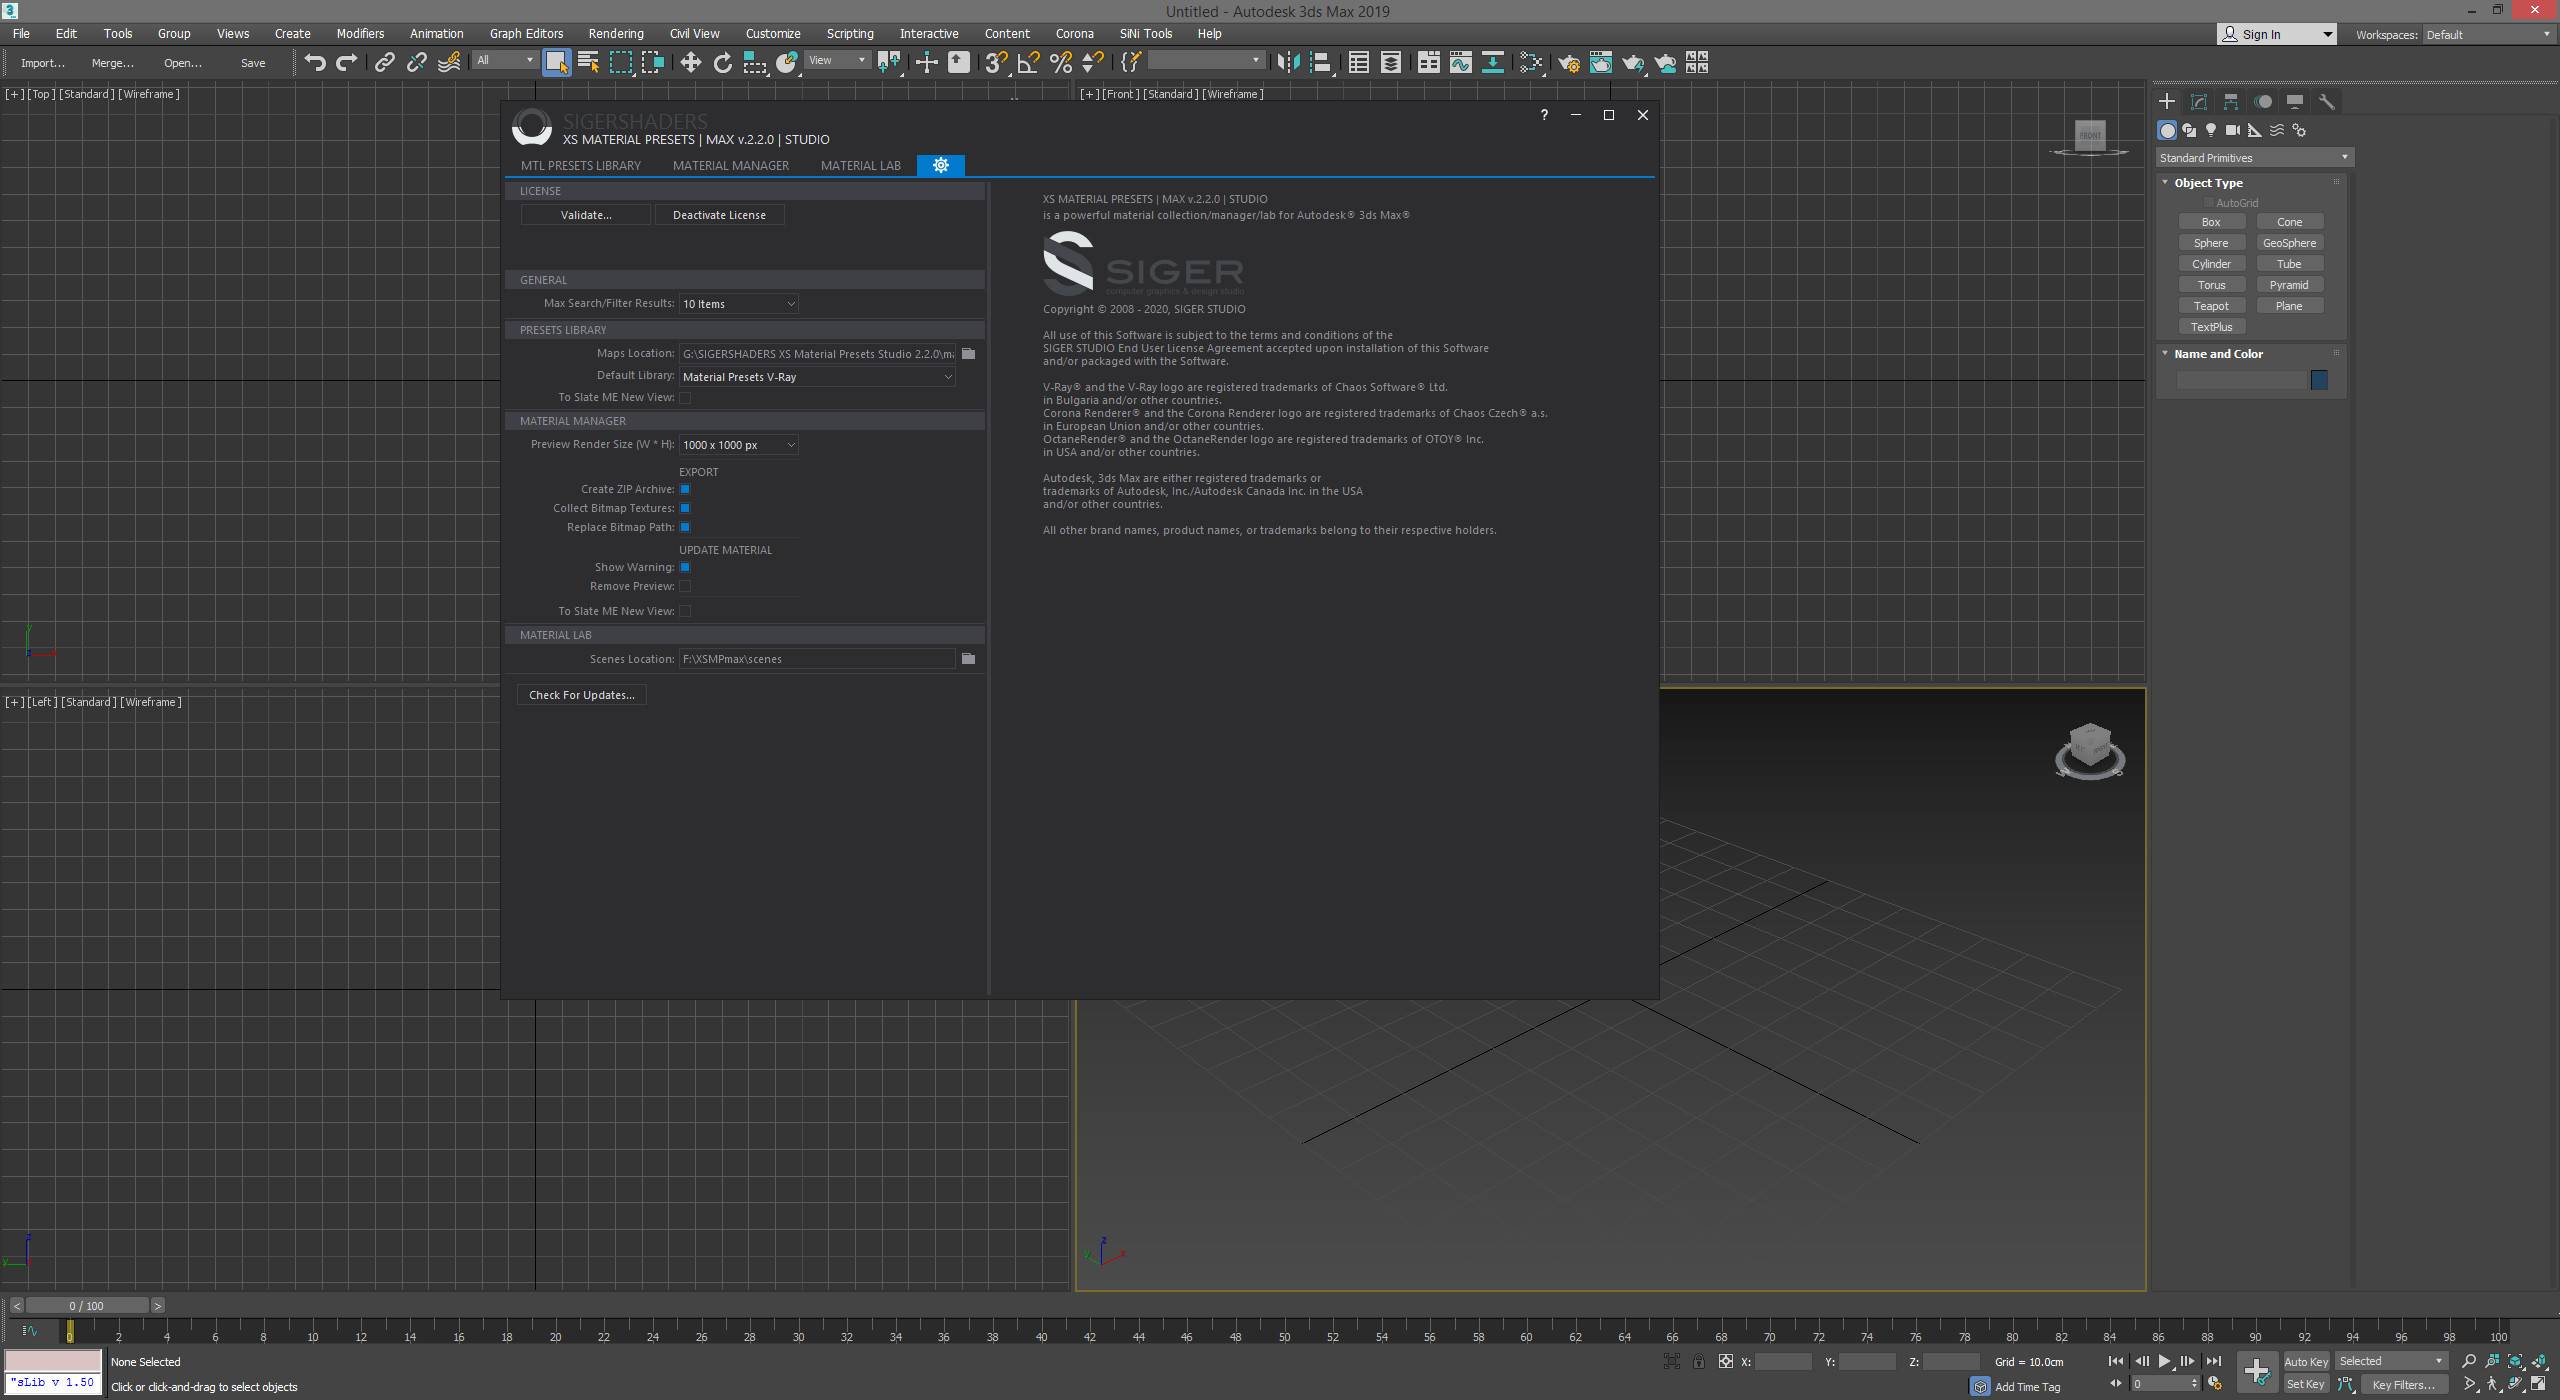Toggle the Auto Key button
The image size is (2560, 1400).
pos(2306,1361)
